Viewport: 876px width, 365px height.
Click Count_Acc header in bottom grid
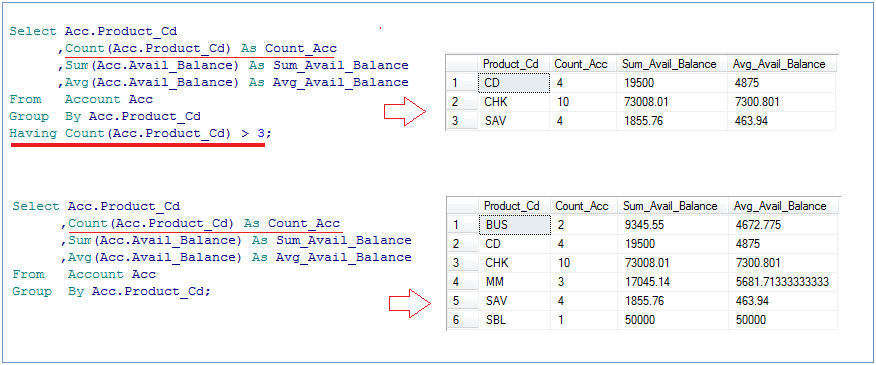(584, 206)
